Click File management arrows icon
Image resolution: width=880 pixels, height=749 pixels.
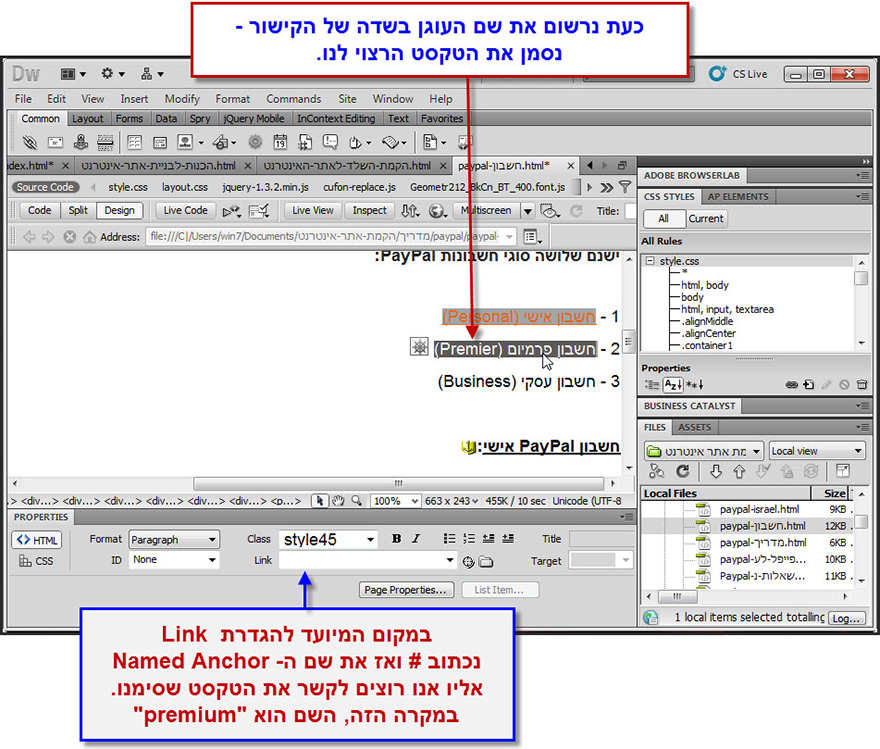(x=410, y=211)
